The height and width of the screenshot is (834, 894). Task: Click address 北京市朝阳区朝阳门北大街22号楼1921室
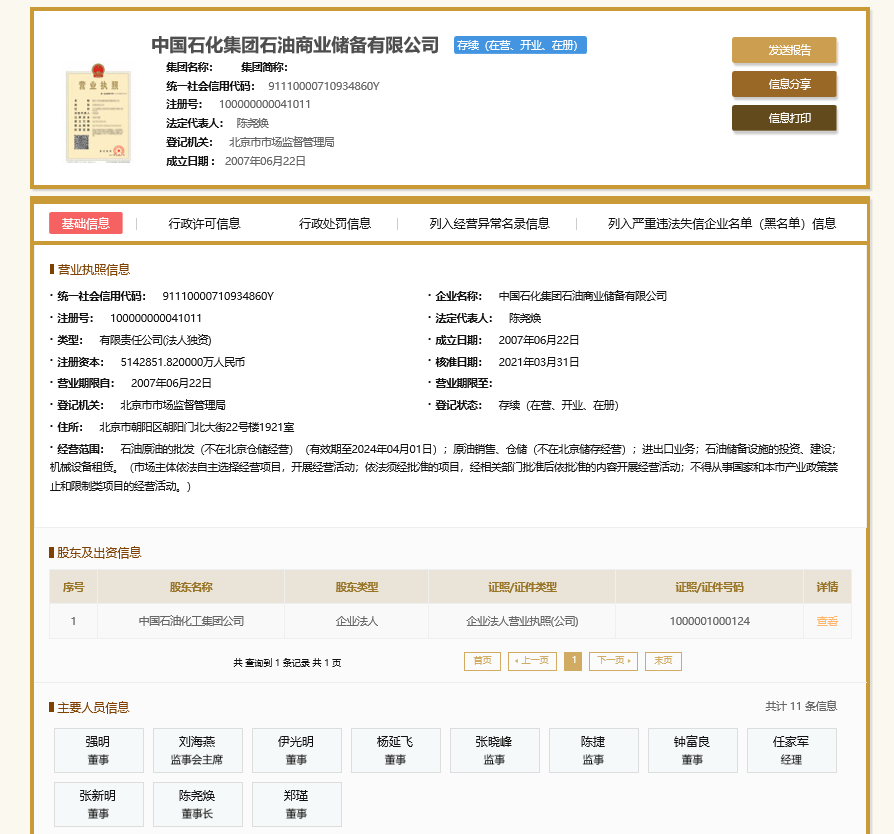197,427
